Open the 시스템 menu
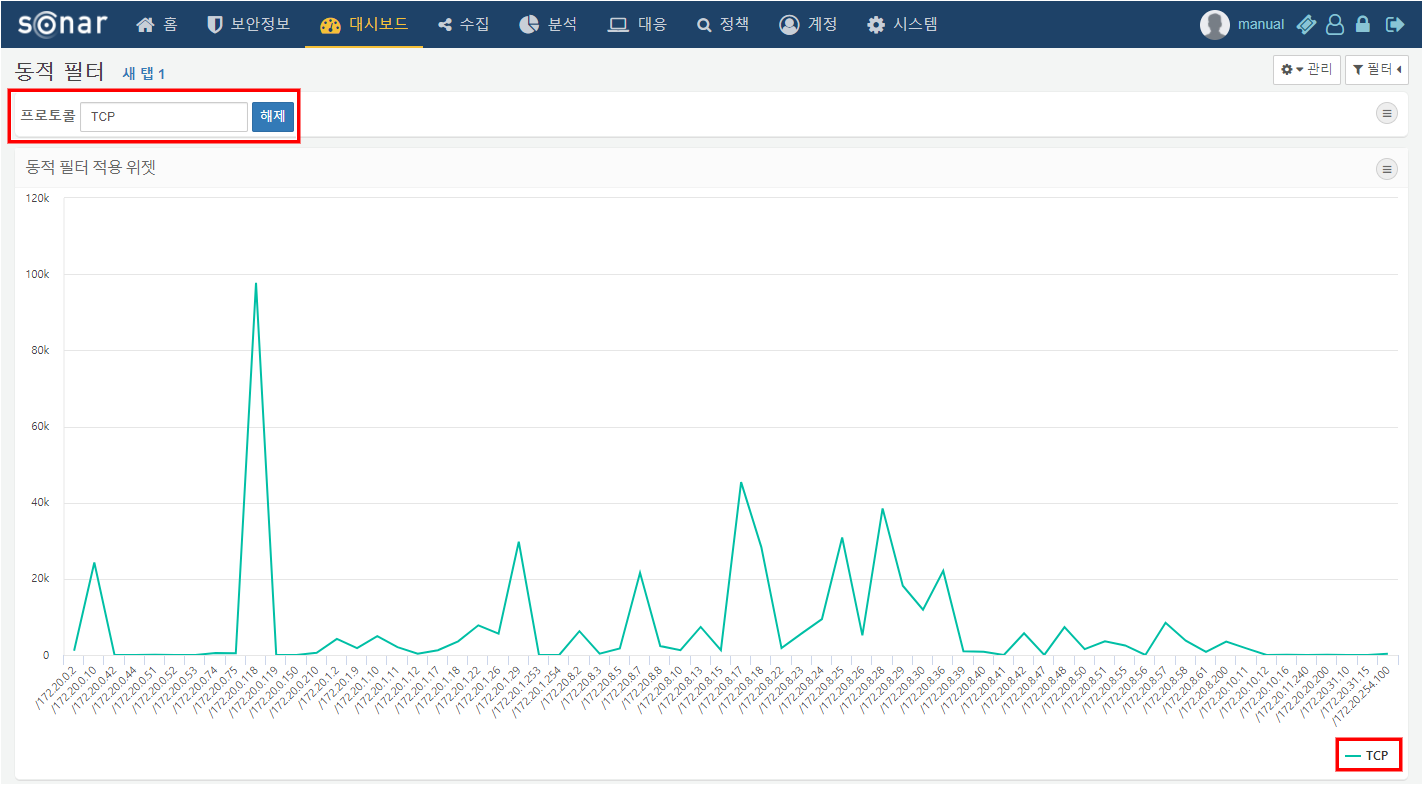The image size is (1423, 785). pyautogui.click(x=902, y=24)
